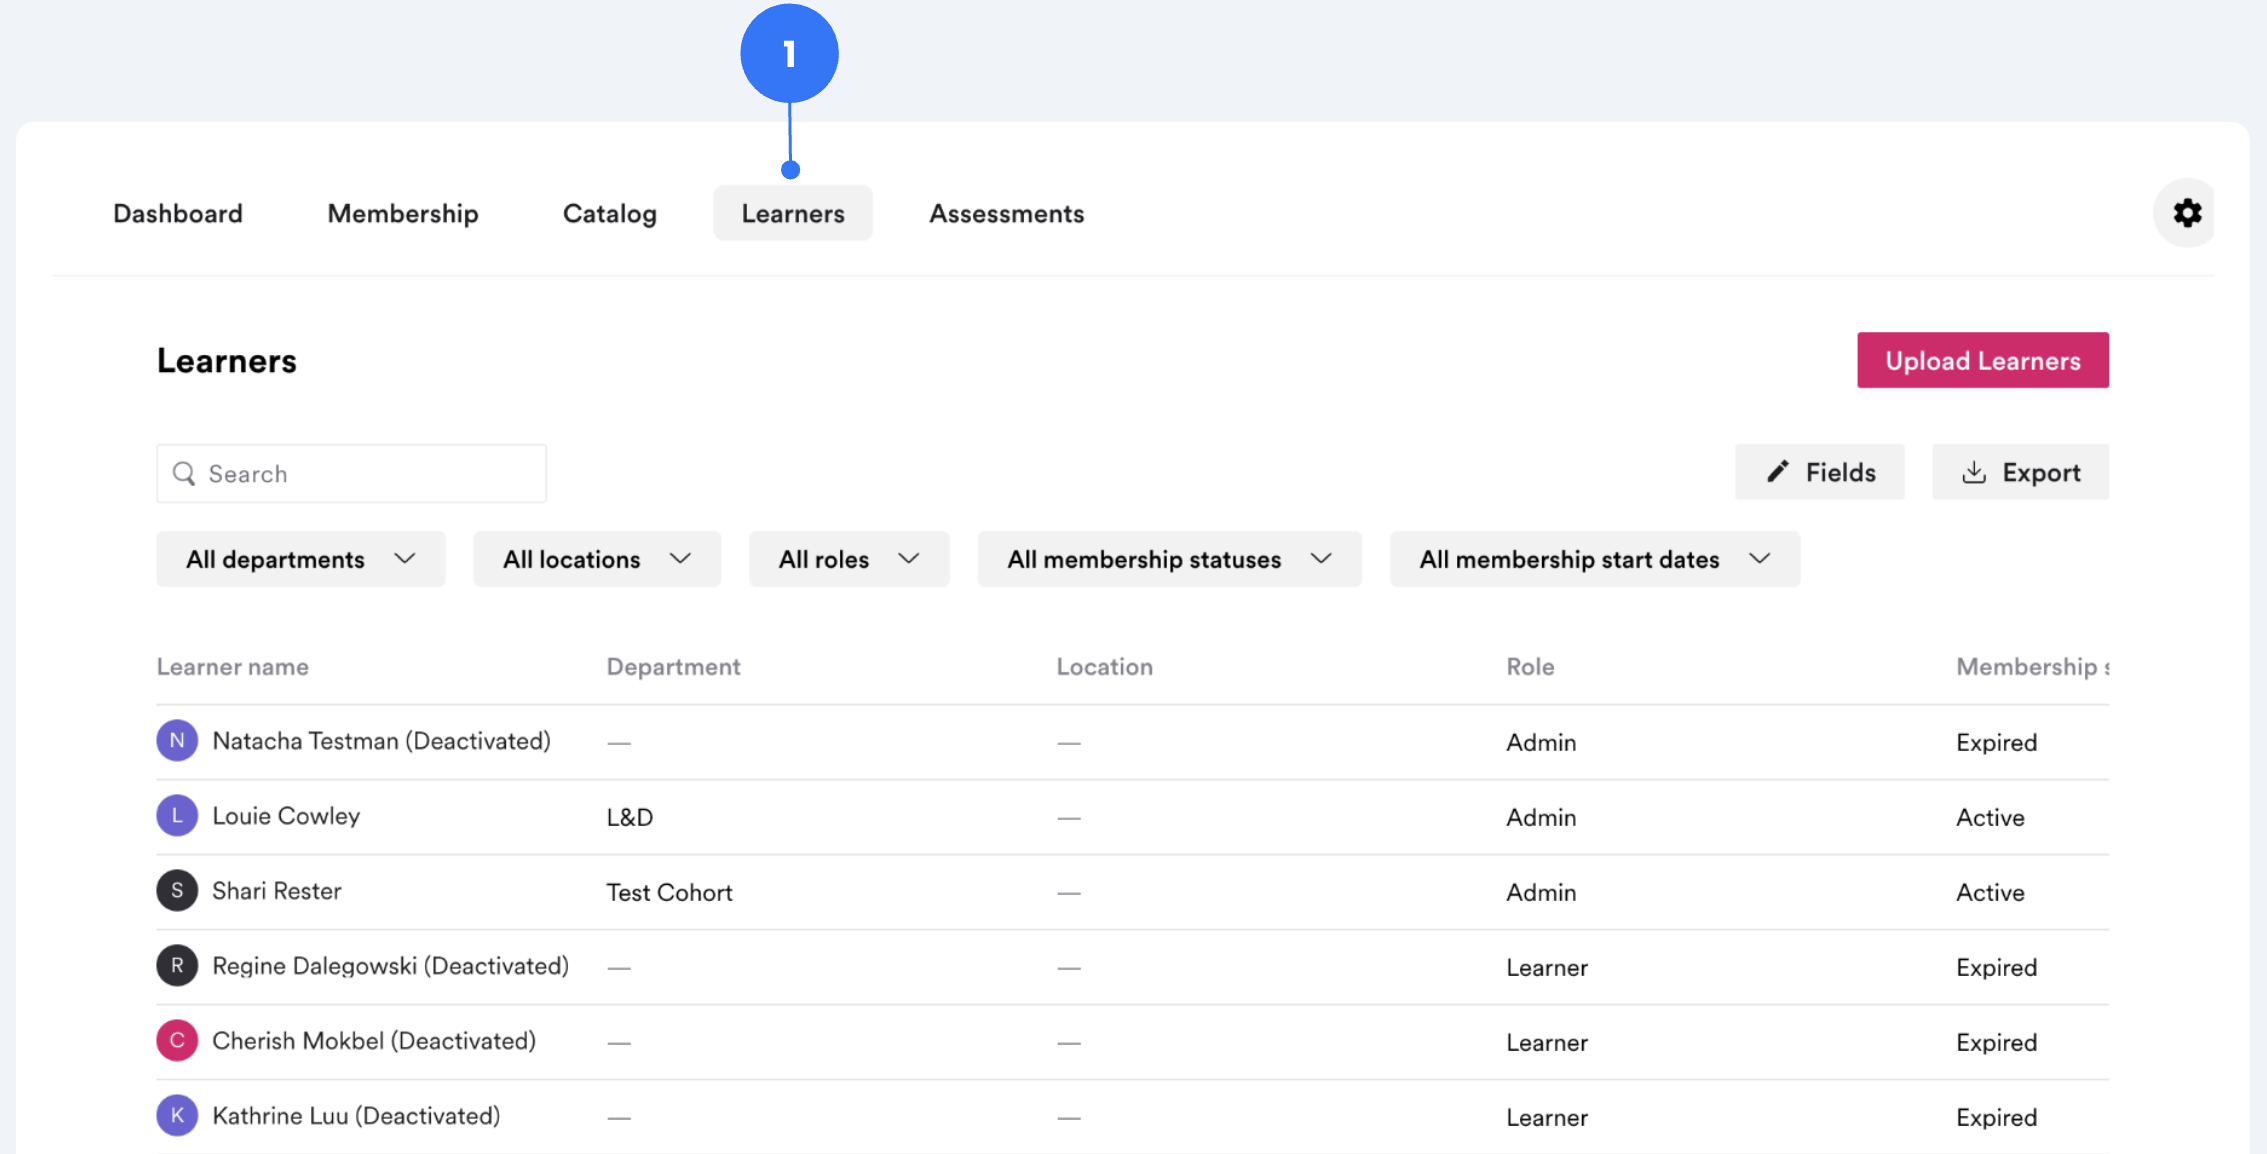Click the Membership column header

2033,667
